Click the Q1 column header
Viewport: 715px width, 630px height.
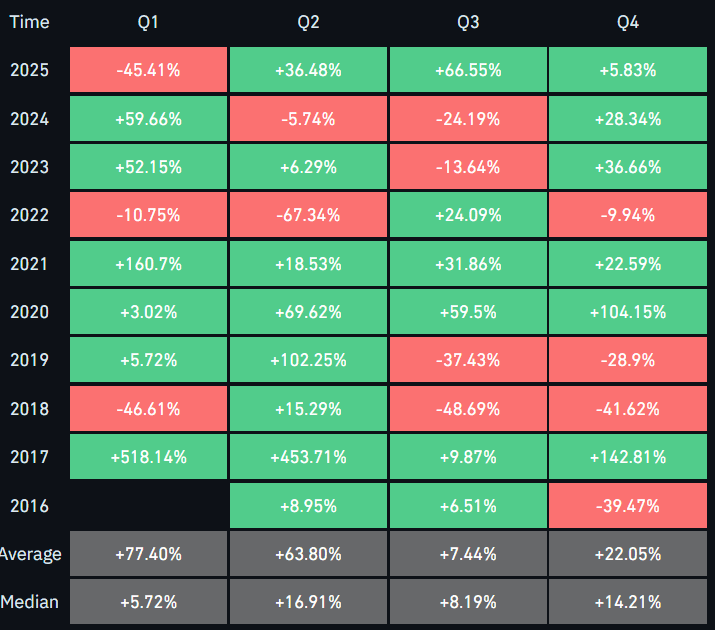click(x=149, y=22)
